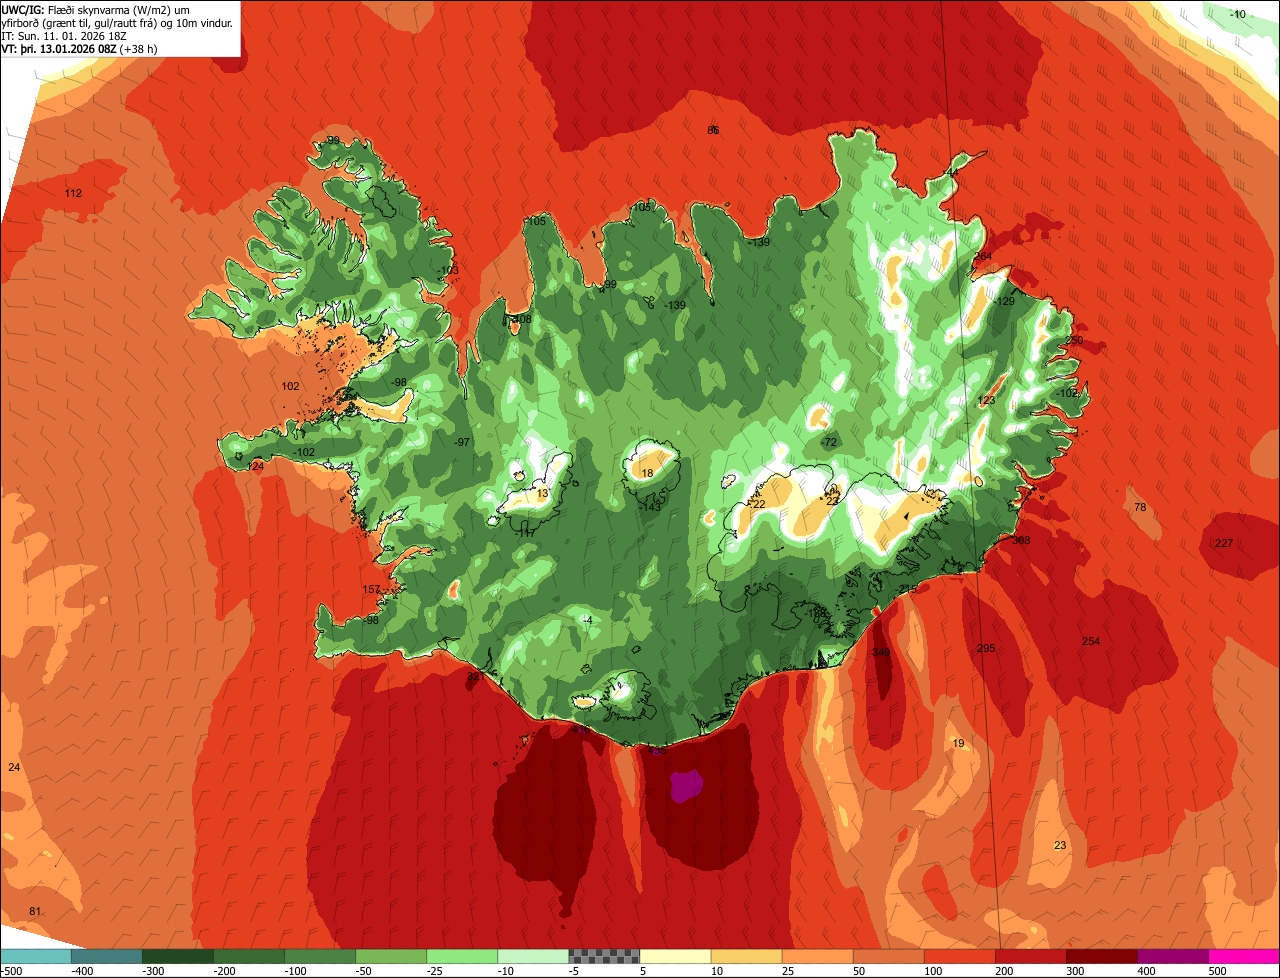Screen dimensions: 1280x978
Task: Select the teal -500 to -400 legend swatch
Action: pyautogui.click(x=106, y=956)
